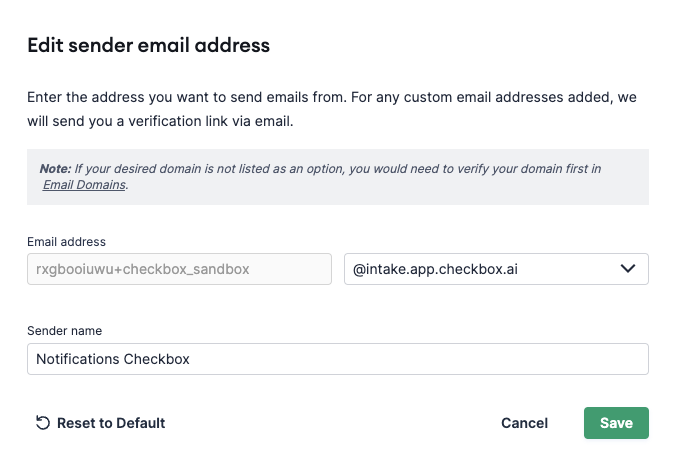Image resolution: width=679 pixels, height=468 pixels.
Task: Focus the Sender name input field
Action: [338, 359]
